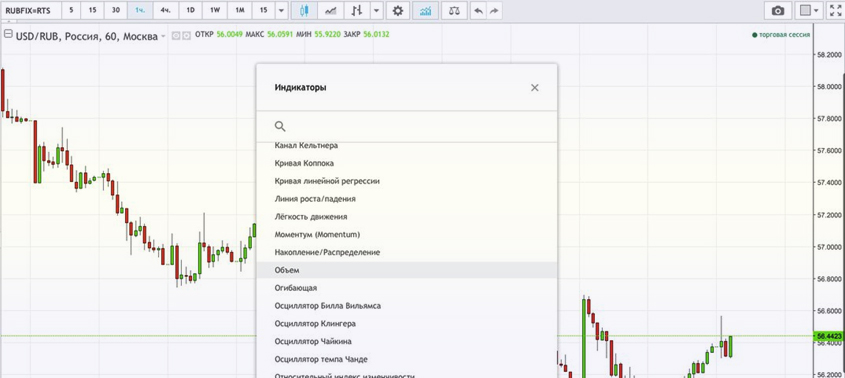Toggle the first small square next to legend
Screen dimensions: 845x378
pyautogui.click(x=175, y=36)
